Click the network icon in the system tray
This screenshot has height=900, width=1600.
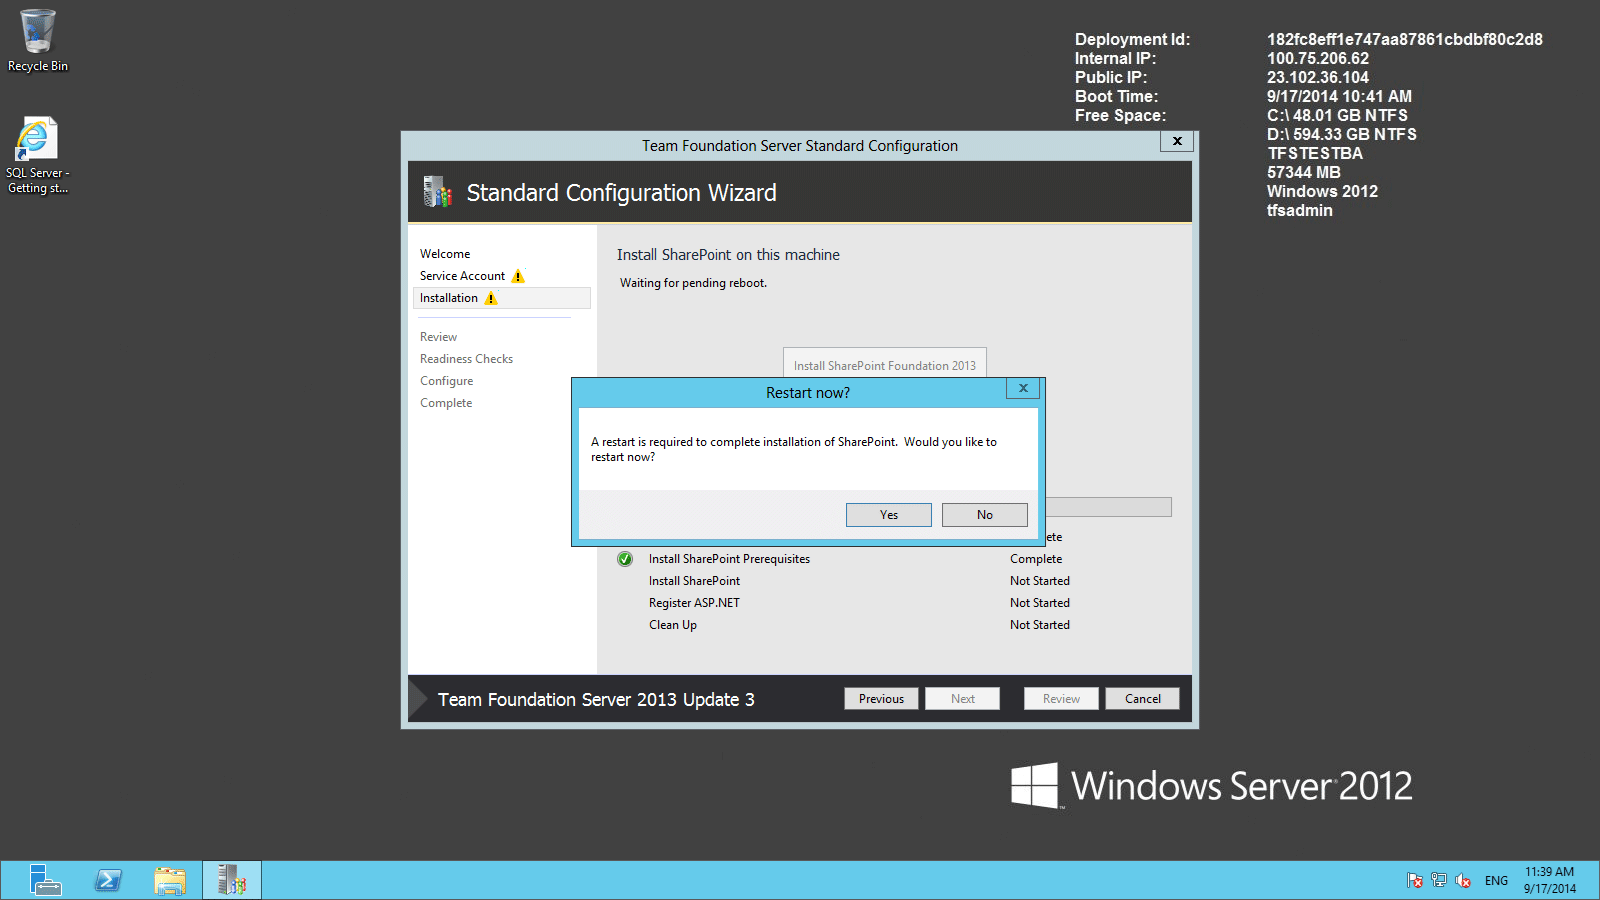1439,880
